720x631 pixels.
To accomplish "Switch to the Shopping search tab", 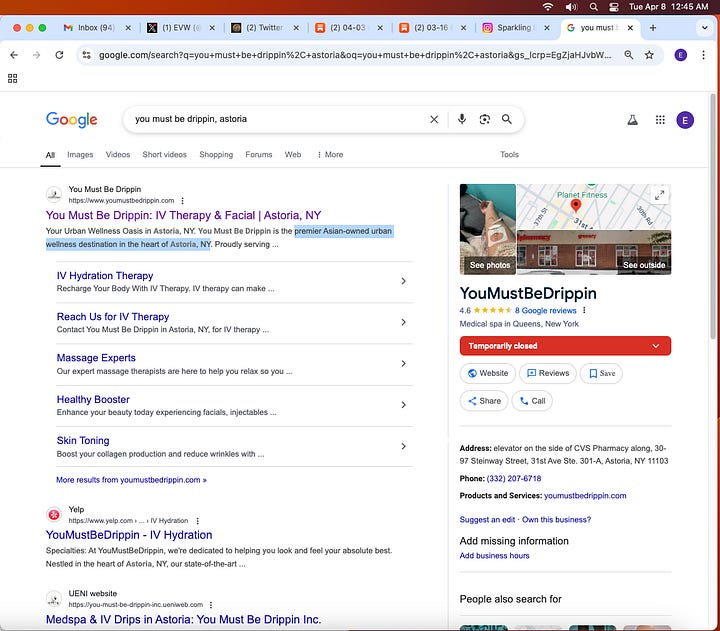I will [x=216, y=155].
